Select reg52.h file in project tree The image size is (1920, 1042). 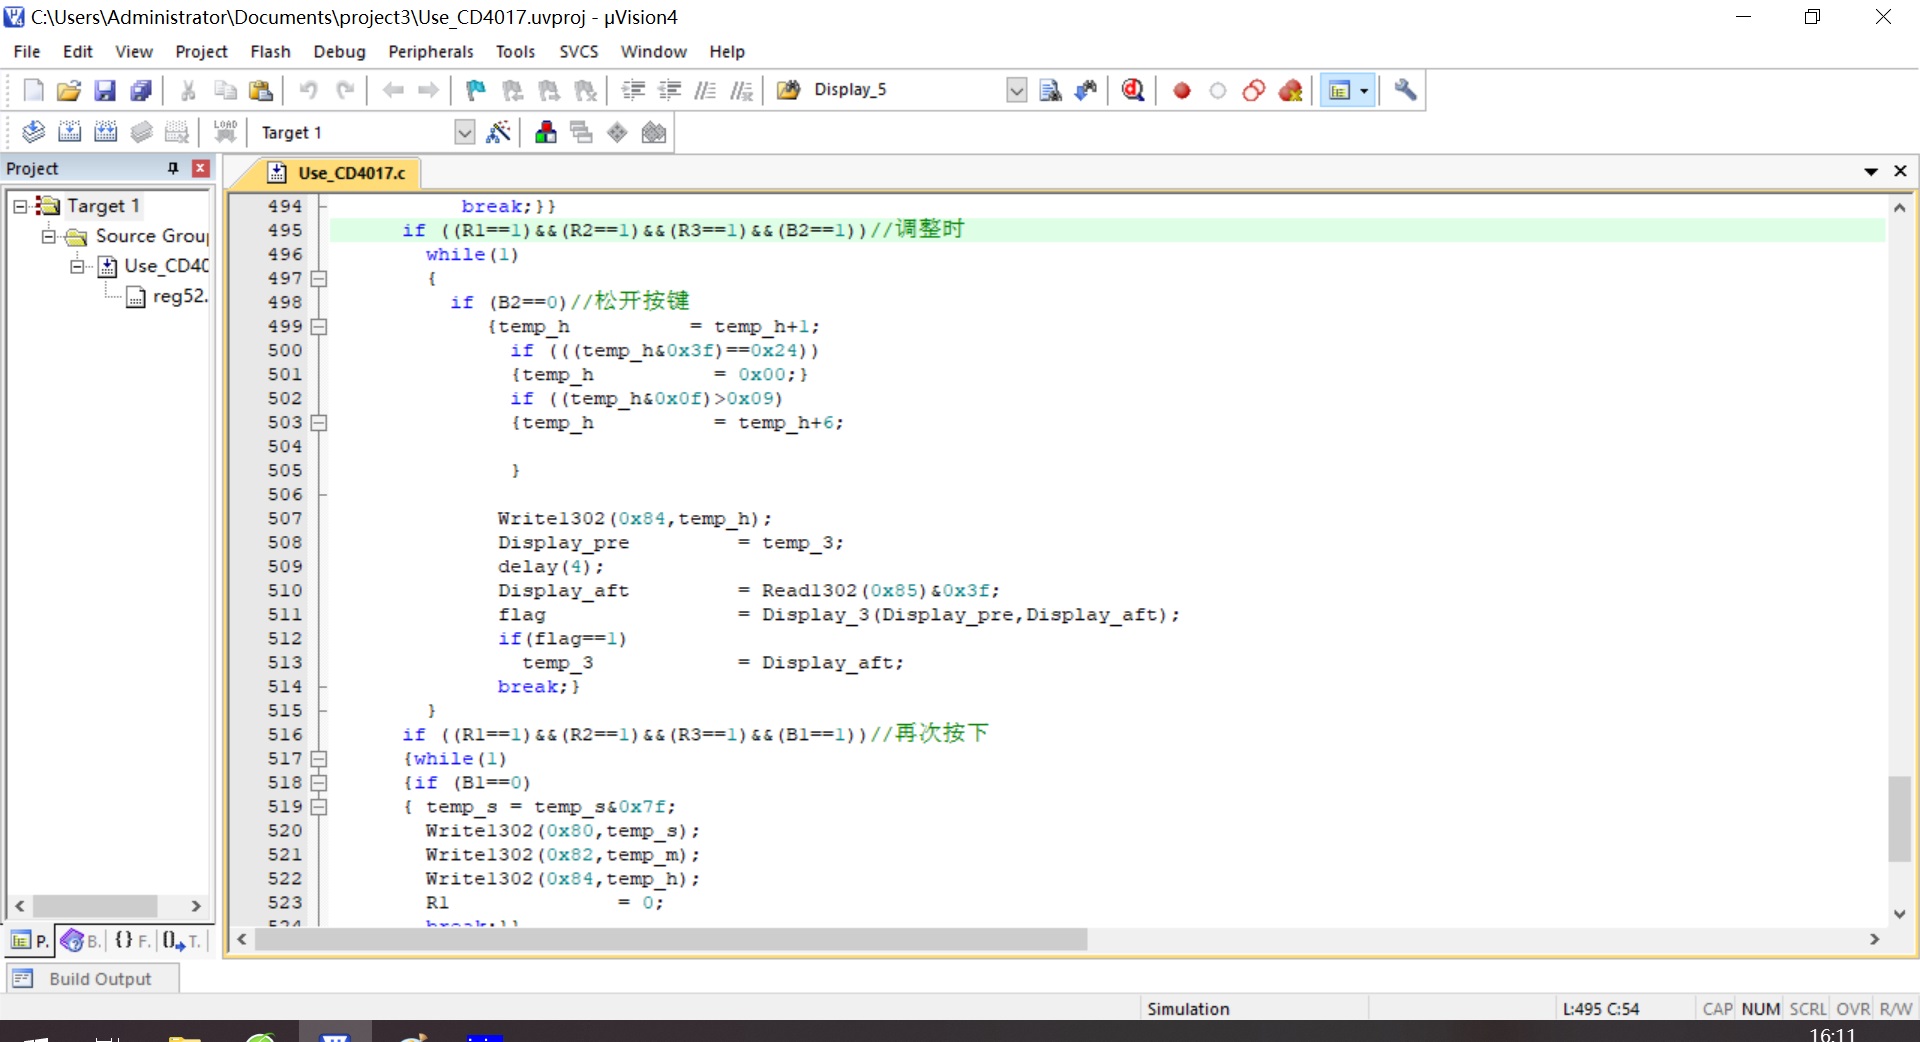[x=167, y=296]
